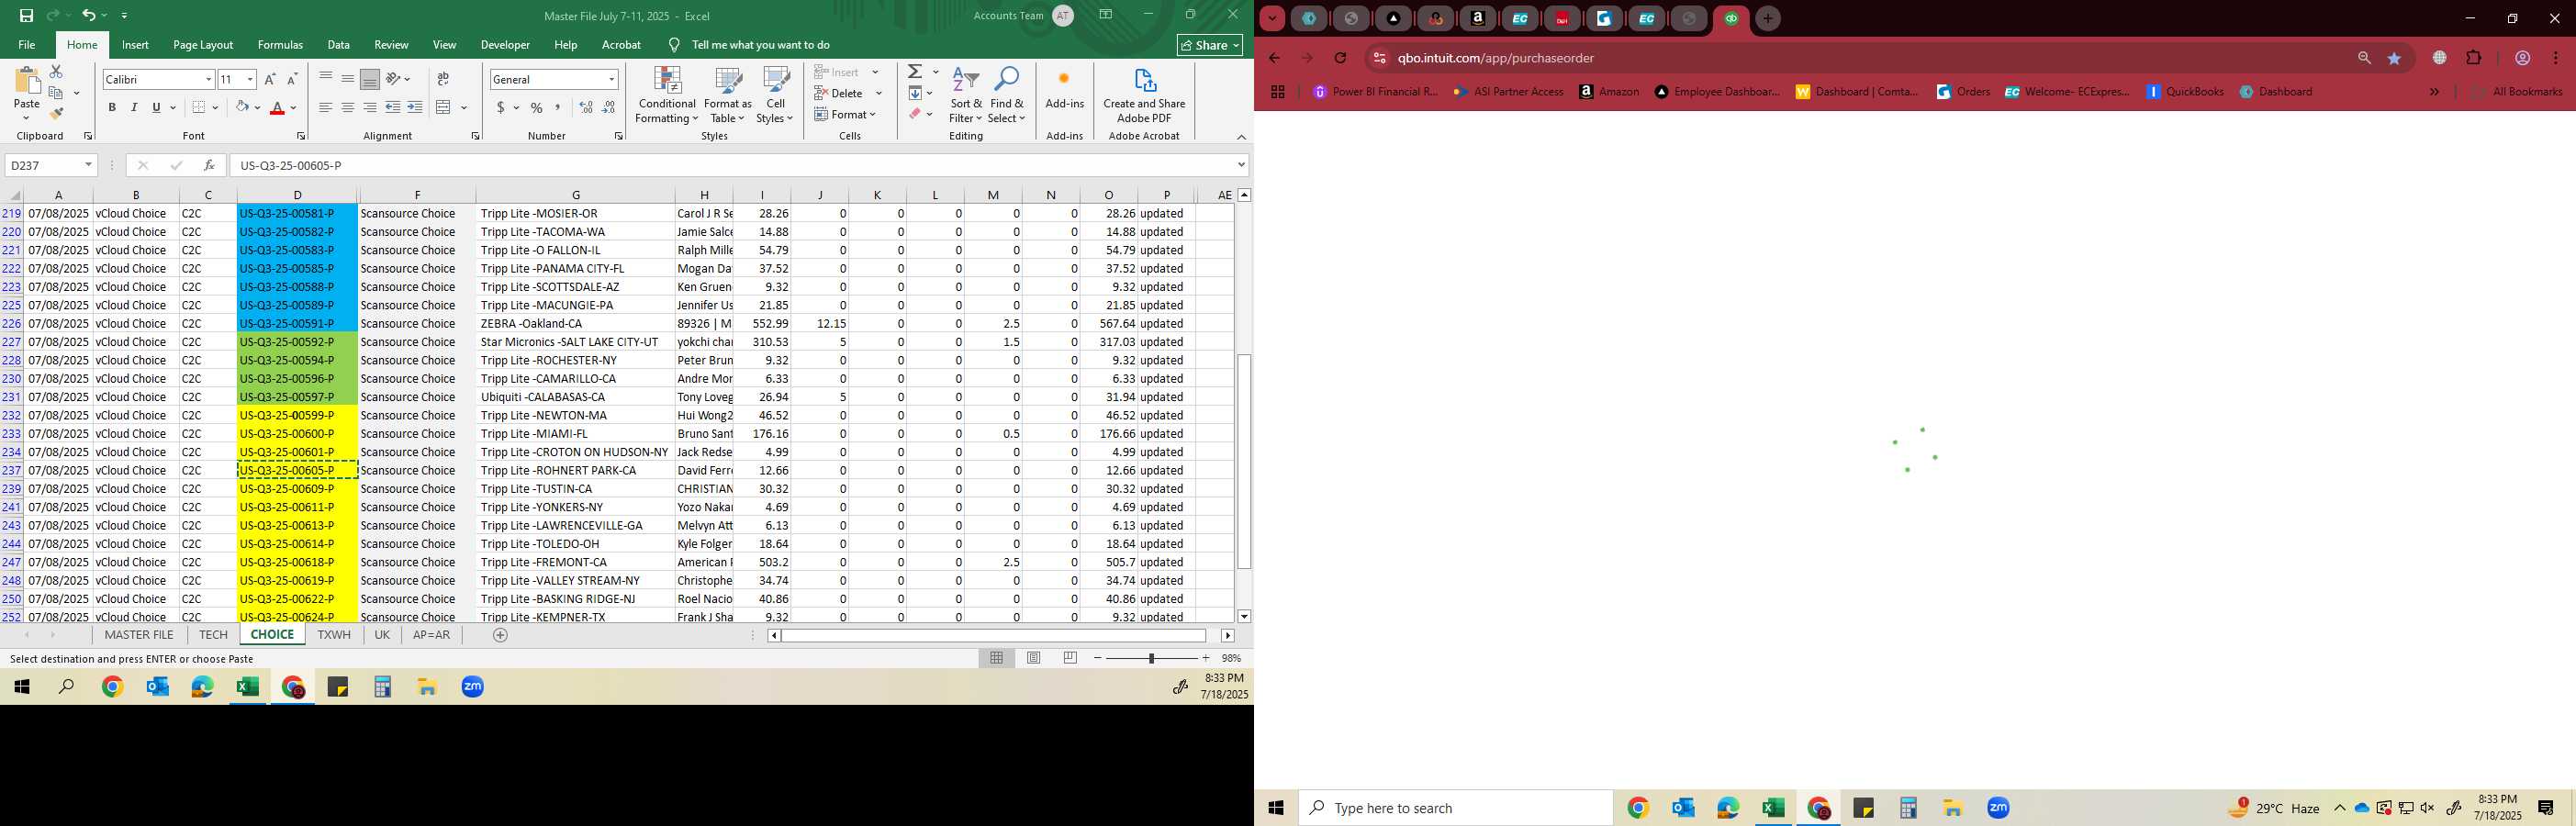
Task: Click the Cut scissors icon in Clipboard
Action: tap(56, 72)
